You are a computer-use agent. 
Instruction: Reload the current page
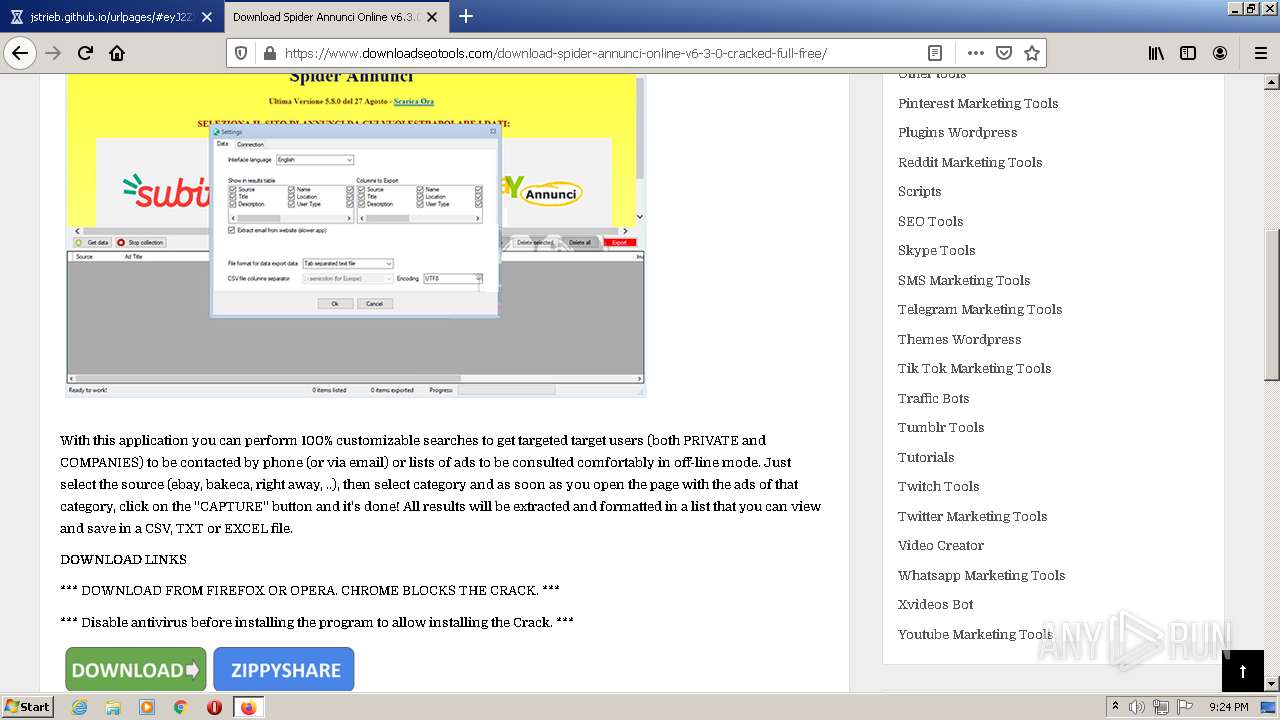(85, 53)
